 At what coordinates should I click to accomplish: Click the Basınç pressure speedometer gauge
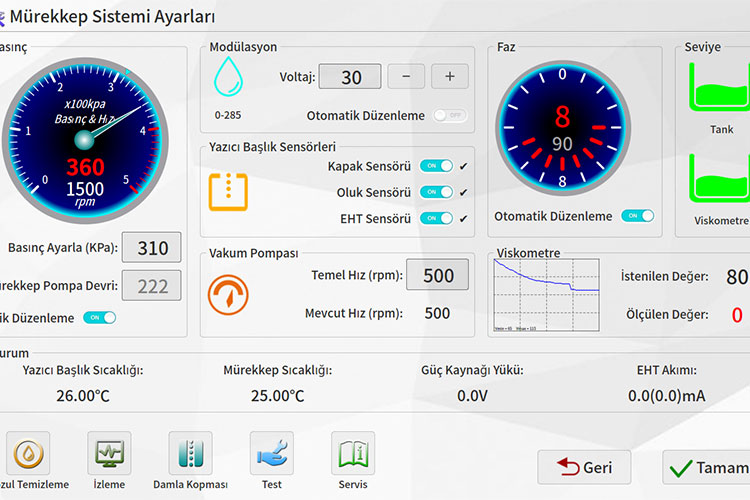(85, 141)
